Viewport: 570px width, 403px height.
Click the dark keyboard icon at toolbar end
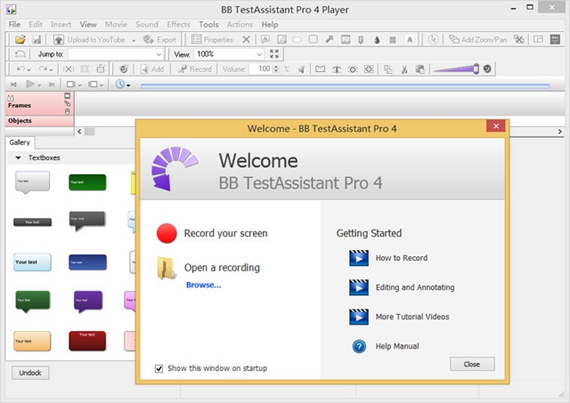(555, 39)
